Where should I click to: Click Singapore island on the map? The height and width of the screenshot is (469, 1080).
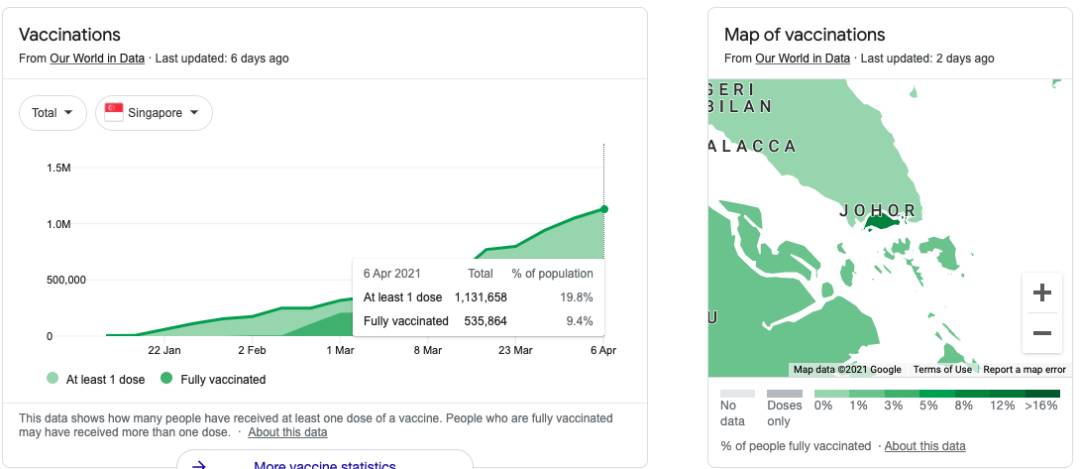pyautogui.click(x=881, y=223)
